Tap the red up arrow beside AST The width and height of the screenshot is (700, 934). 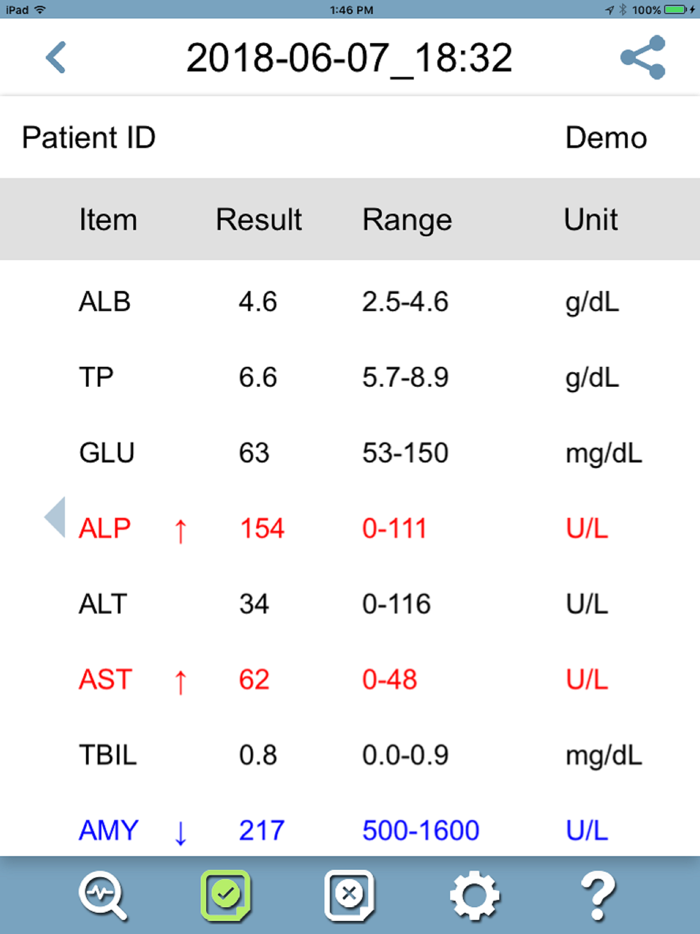(x=180, y=681)
